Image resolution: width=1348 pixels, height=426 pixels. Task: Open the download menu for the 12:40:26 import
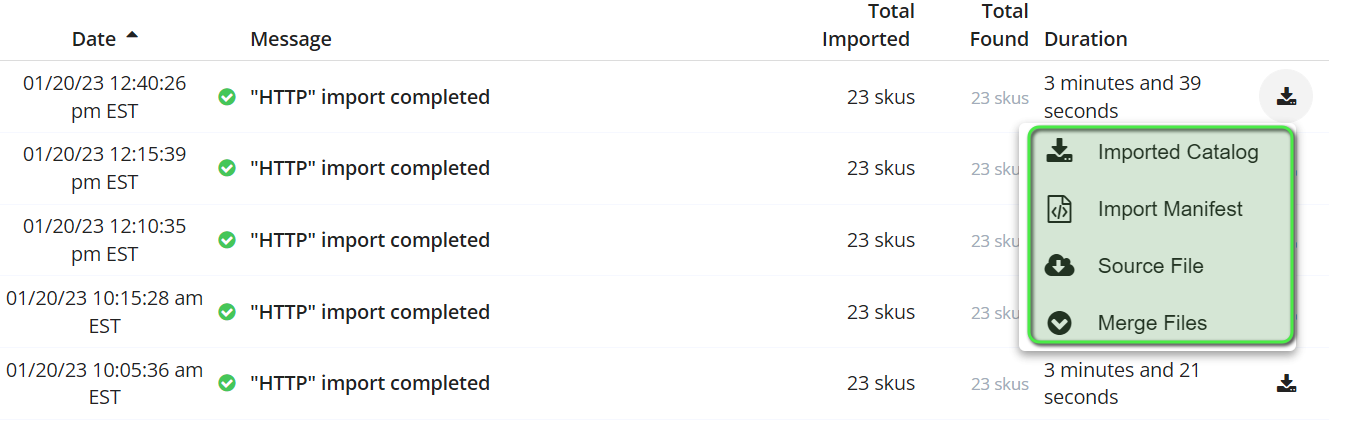1286,97
